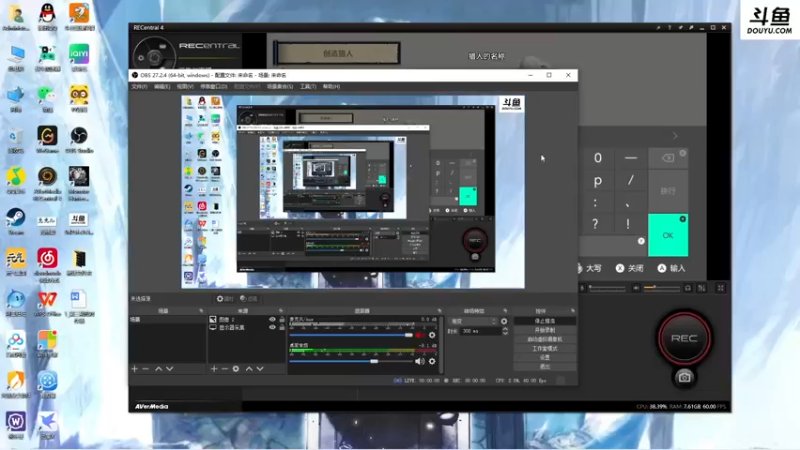Open the scene transition type dropdown
The width and height of the screenshot is (800, 450).
coord(473,321)
